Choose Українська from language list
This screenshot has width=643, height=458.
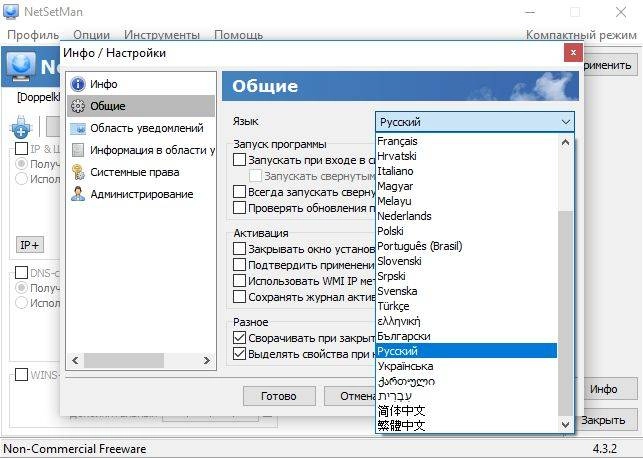pos(466,366)
